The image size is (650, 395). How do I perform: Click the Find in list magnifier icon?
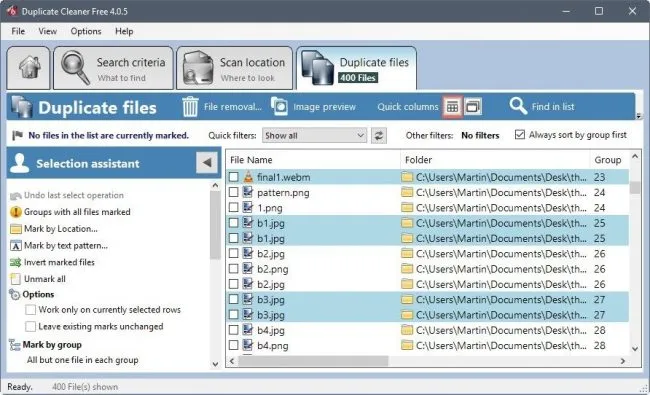518,106
